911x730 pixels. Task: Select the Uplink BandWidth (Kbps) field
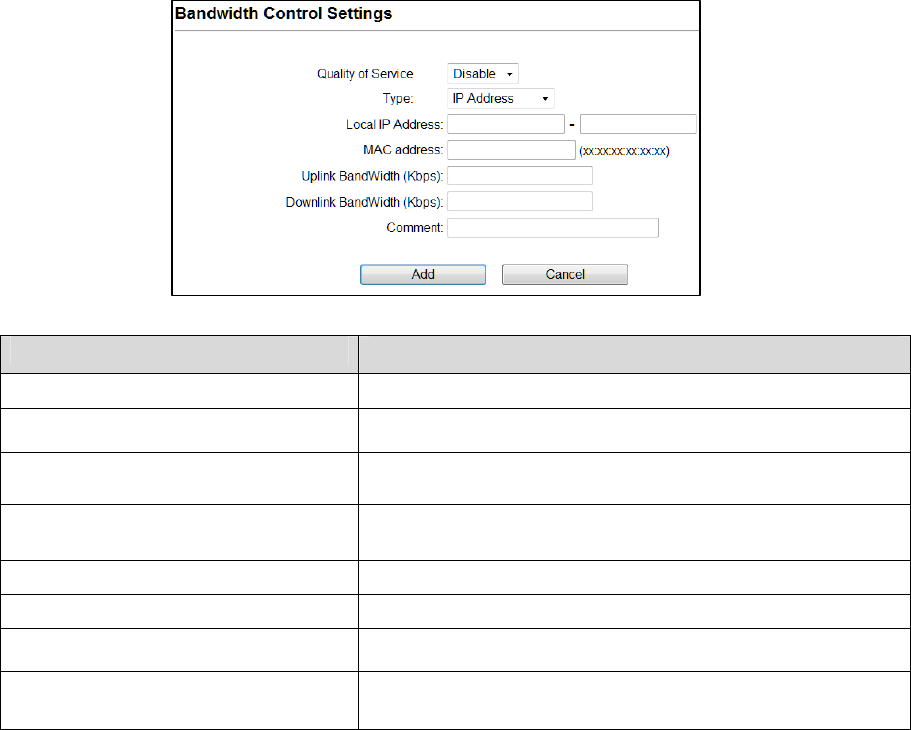[x=520, y=176]
